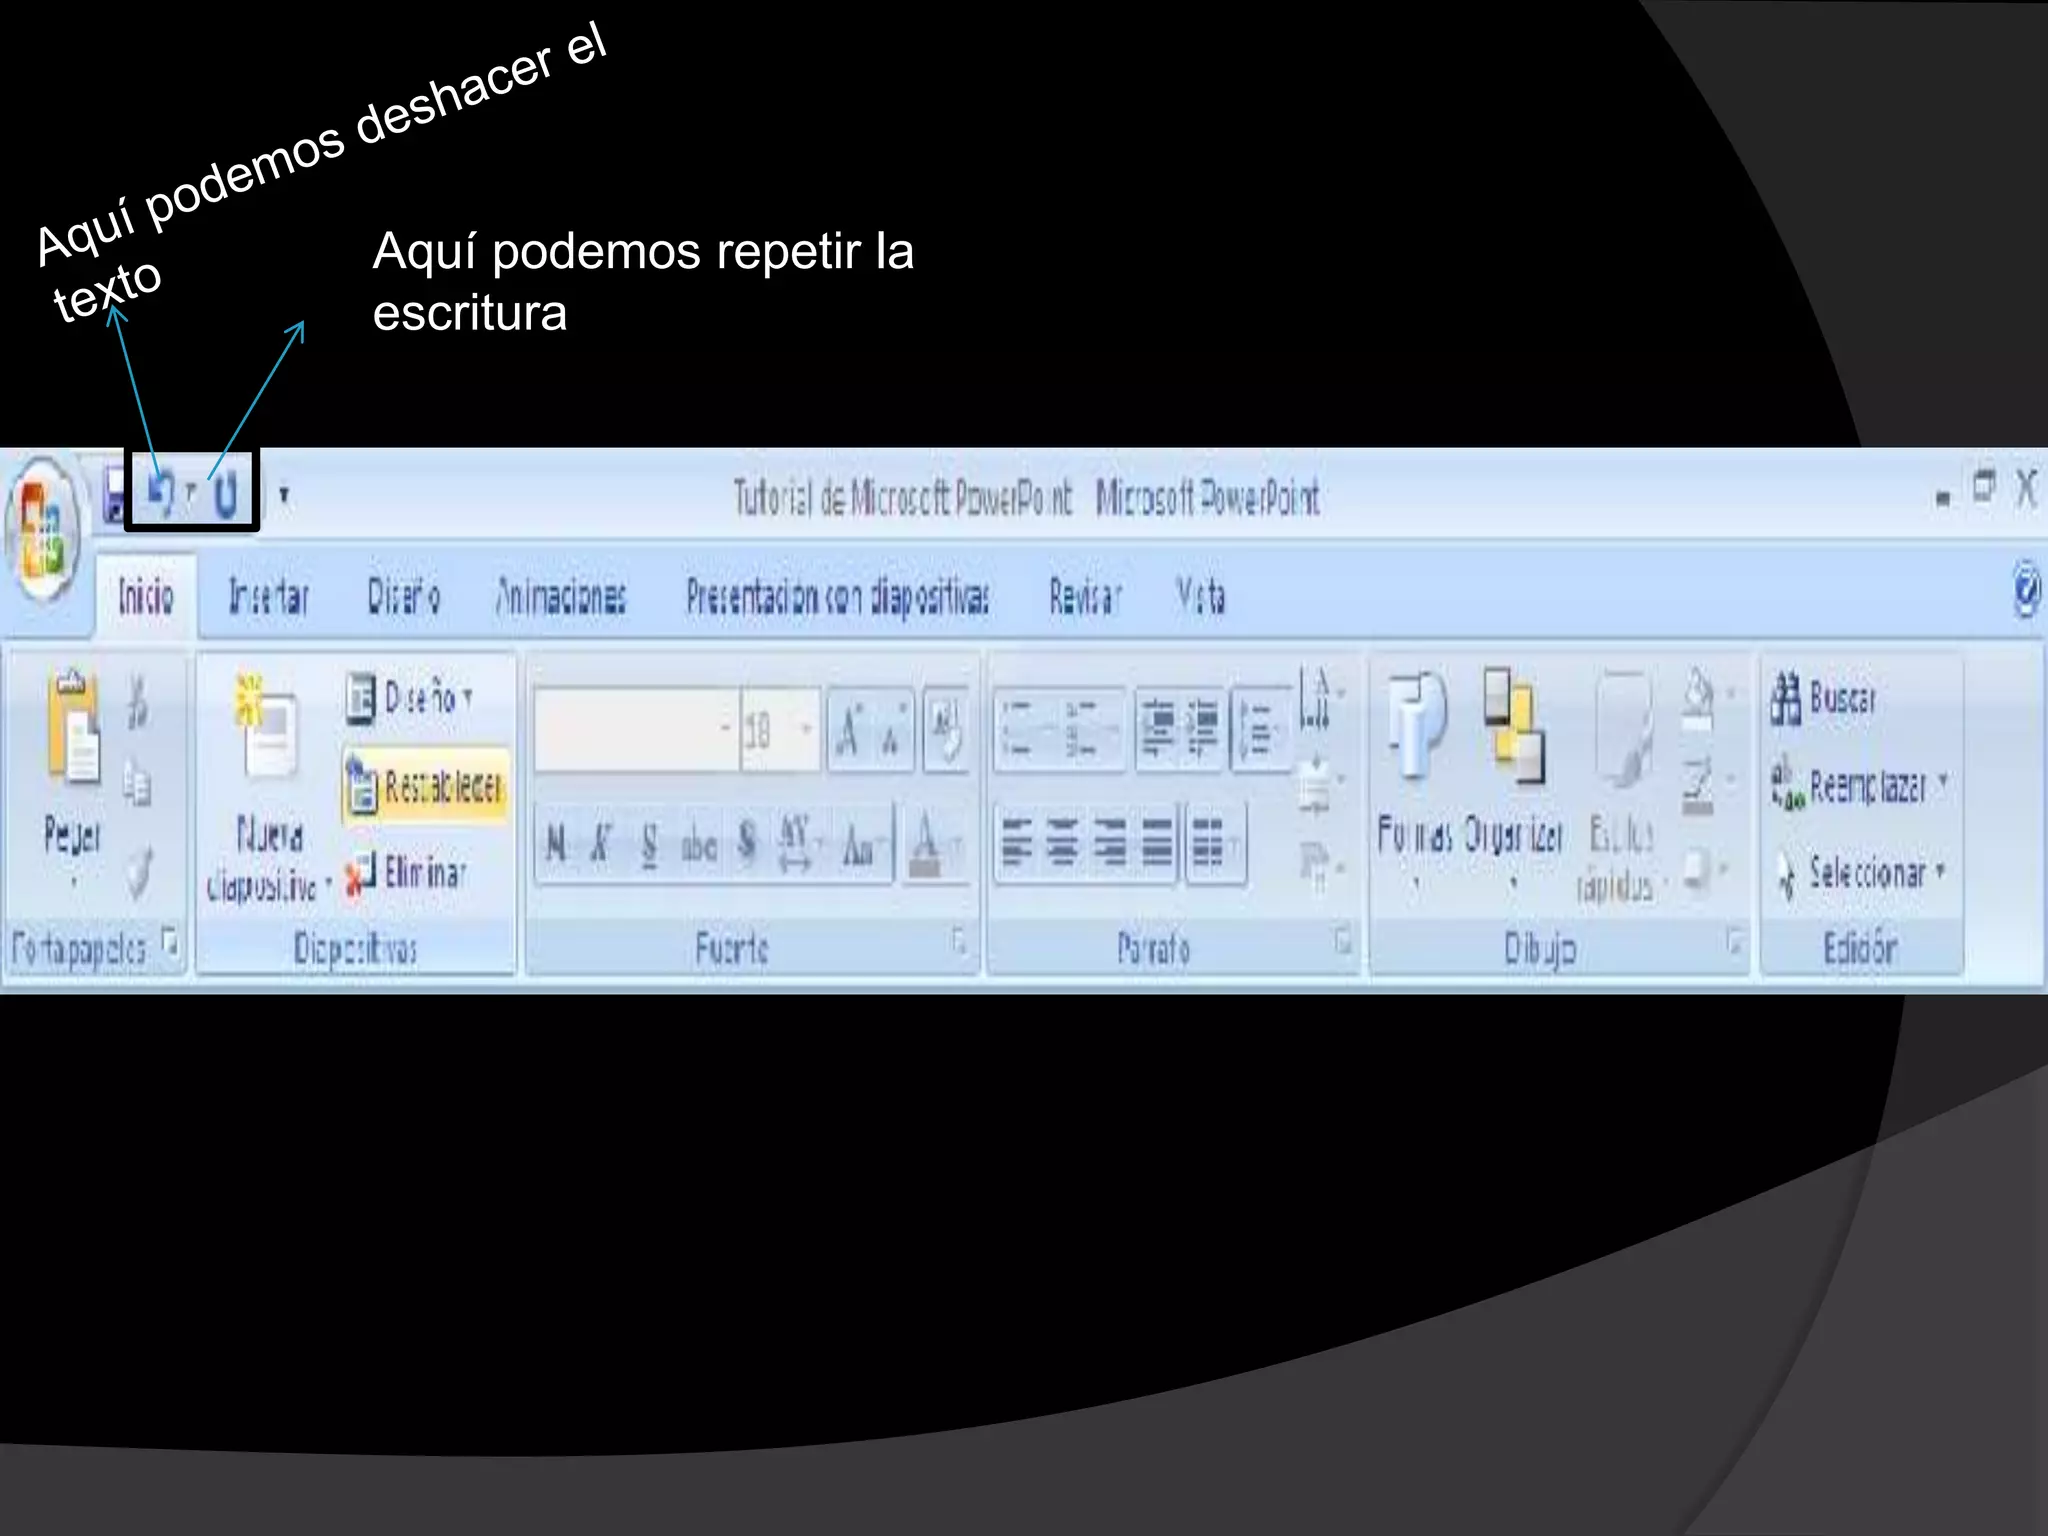
Task: Open the text direction menu in Párrafo
Action: [x=1320, y=698]
